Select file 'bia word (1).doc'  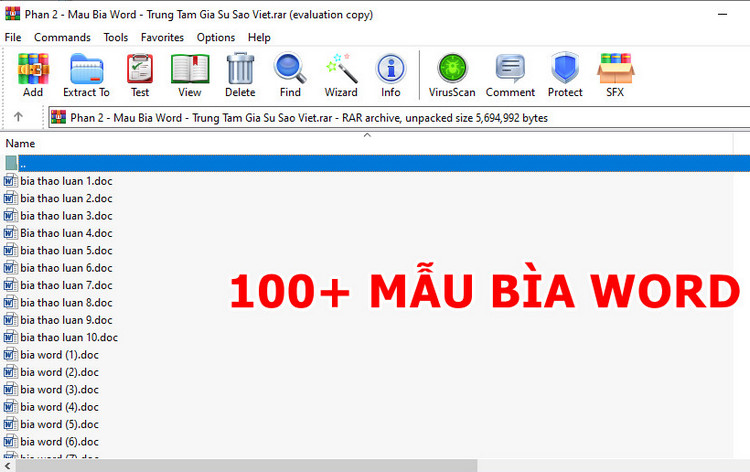click(51, 355)
